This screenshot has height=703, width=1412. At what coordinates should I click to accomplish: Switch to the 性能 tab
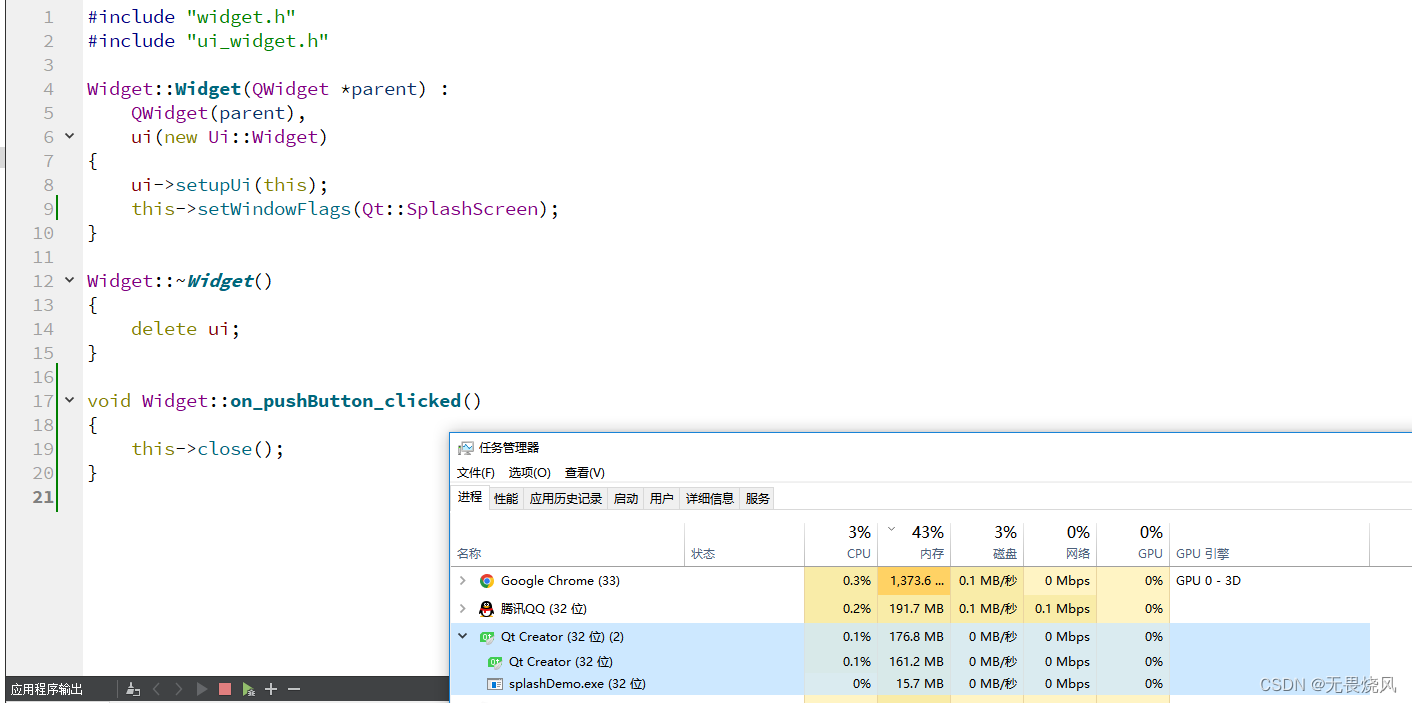click(505, 498)
